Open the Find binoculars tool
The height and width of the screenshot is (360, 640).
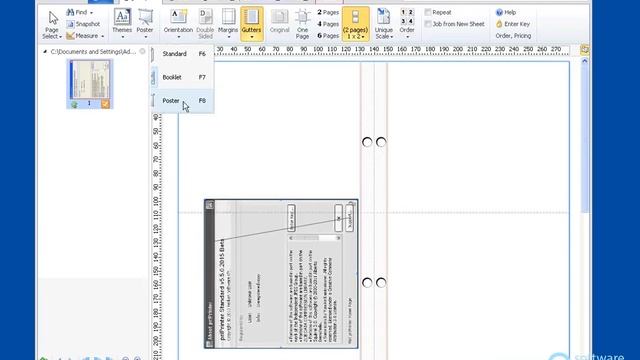[x=70, y=12]
